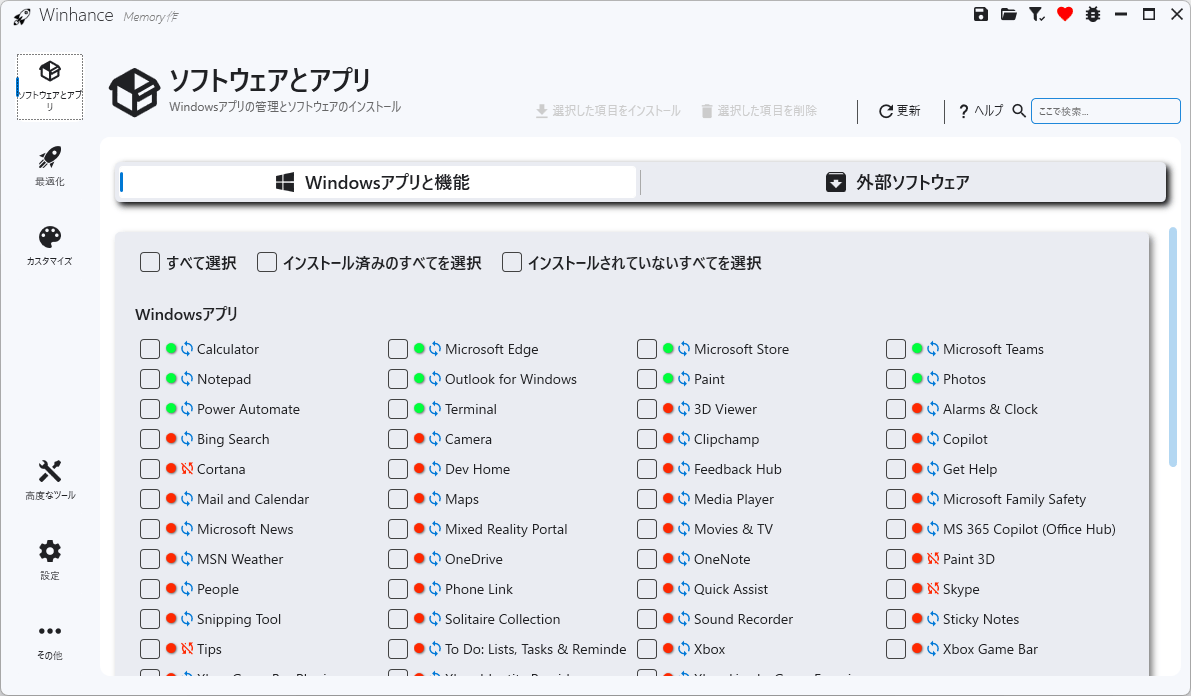Enable the インストール済みのすべてを選択 checkbox

pyautogui.click(x=267, y=263)
